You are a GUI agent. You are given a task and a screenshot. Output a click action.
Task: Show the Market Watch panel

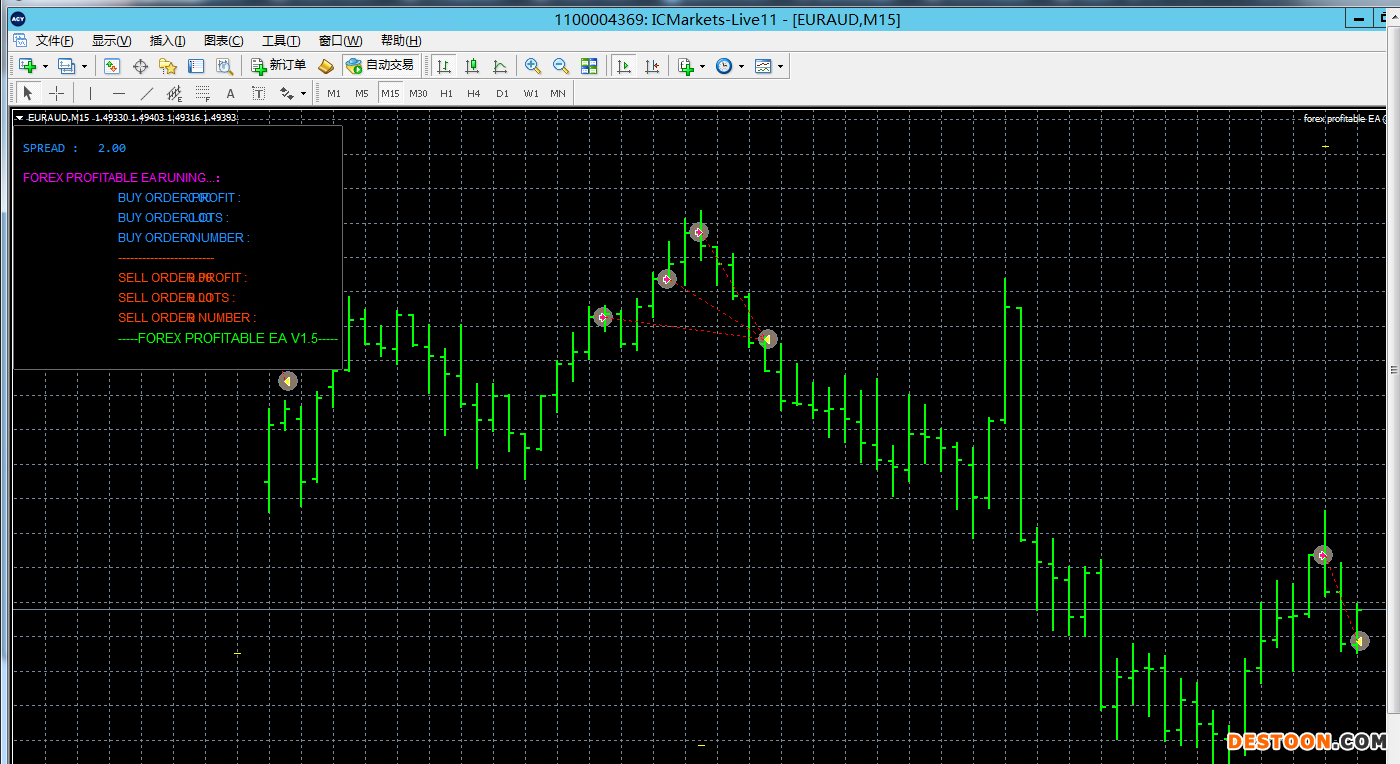(112, 66)
